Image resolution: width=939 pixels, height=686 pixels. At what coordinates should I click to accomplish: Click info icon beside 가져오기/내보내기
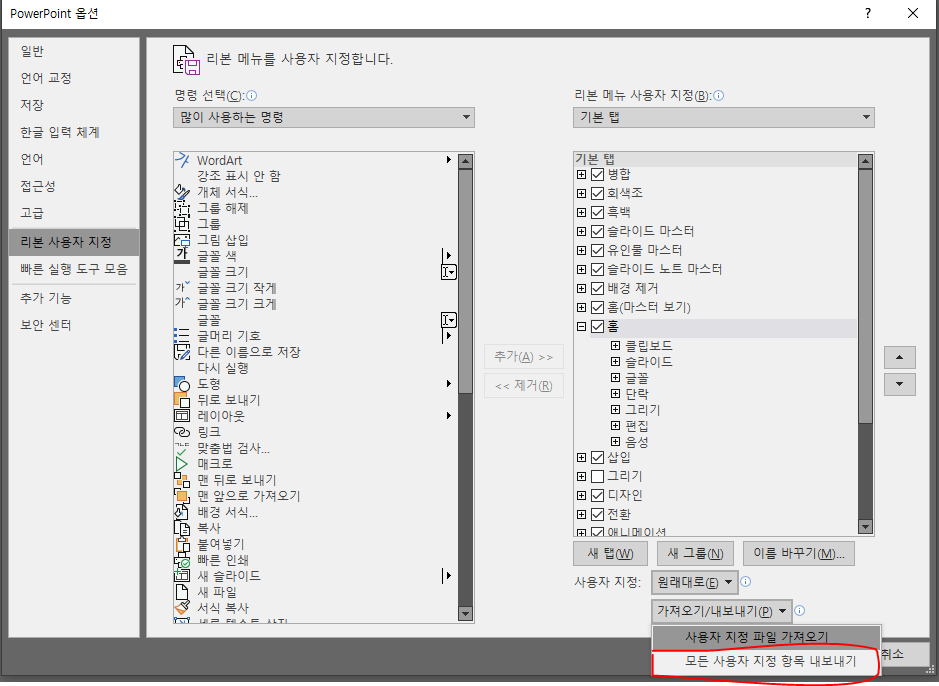coord(799,611)
